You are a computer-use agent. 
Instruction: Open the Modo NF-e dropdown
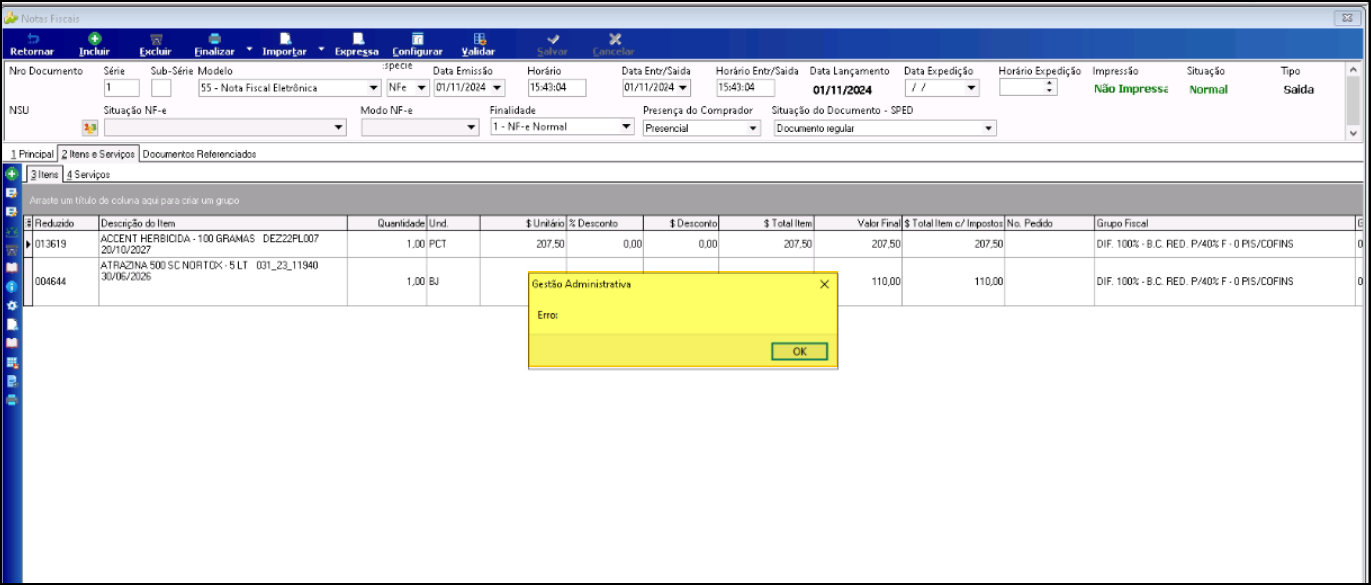pyautogui.click(x=472, y=128)
